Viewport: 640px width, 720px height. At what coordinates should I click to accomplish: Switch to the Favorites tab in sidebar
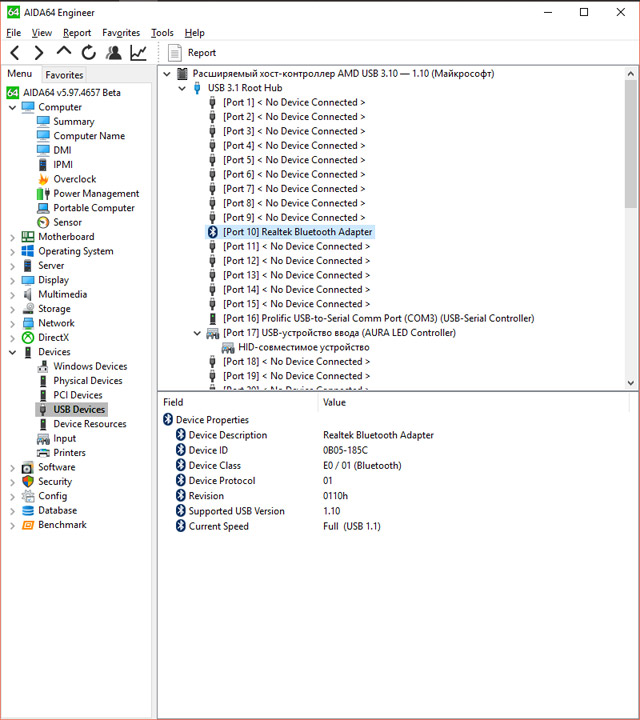(64, 75)
